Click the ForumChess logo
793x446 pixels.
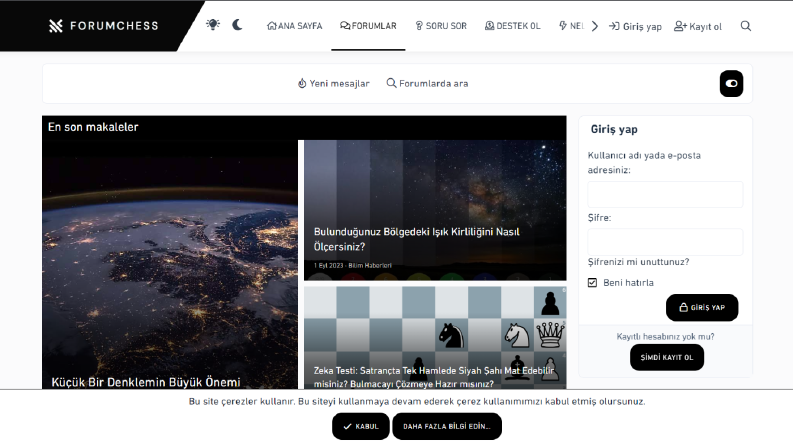104,26
